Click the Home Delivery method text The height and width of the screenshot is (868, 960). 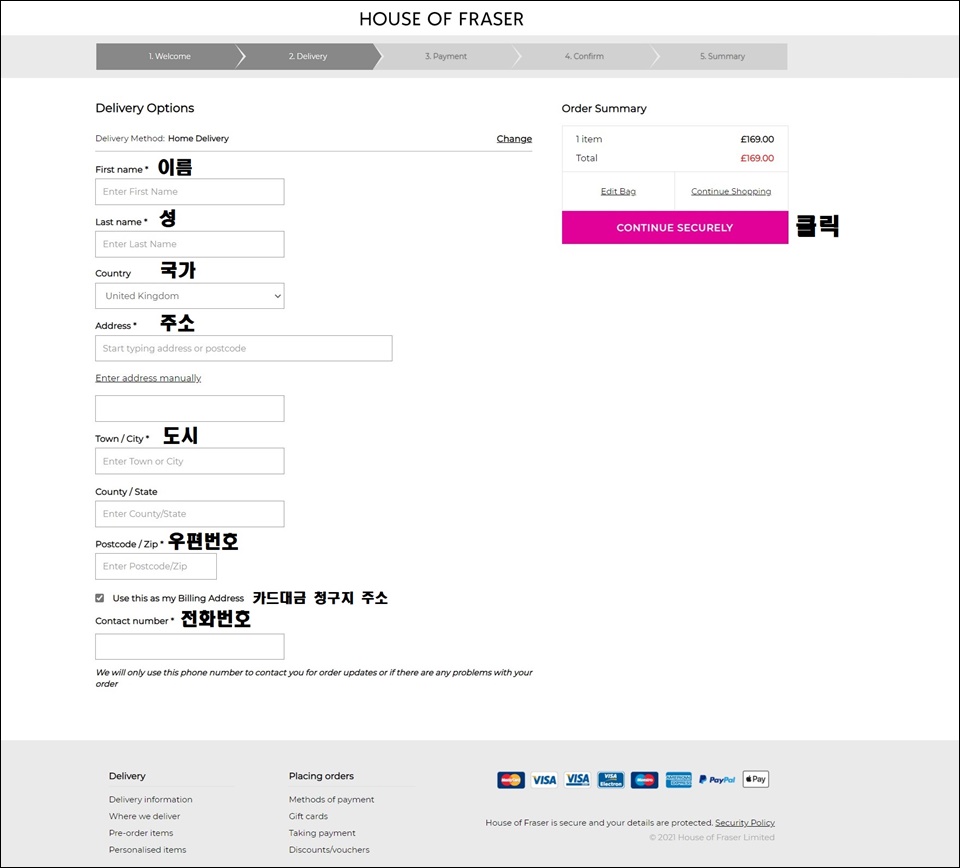(x=198, y=138)
